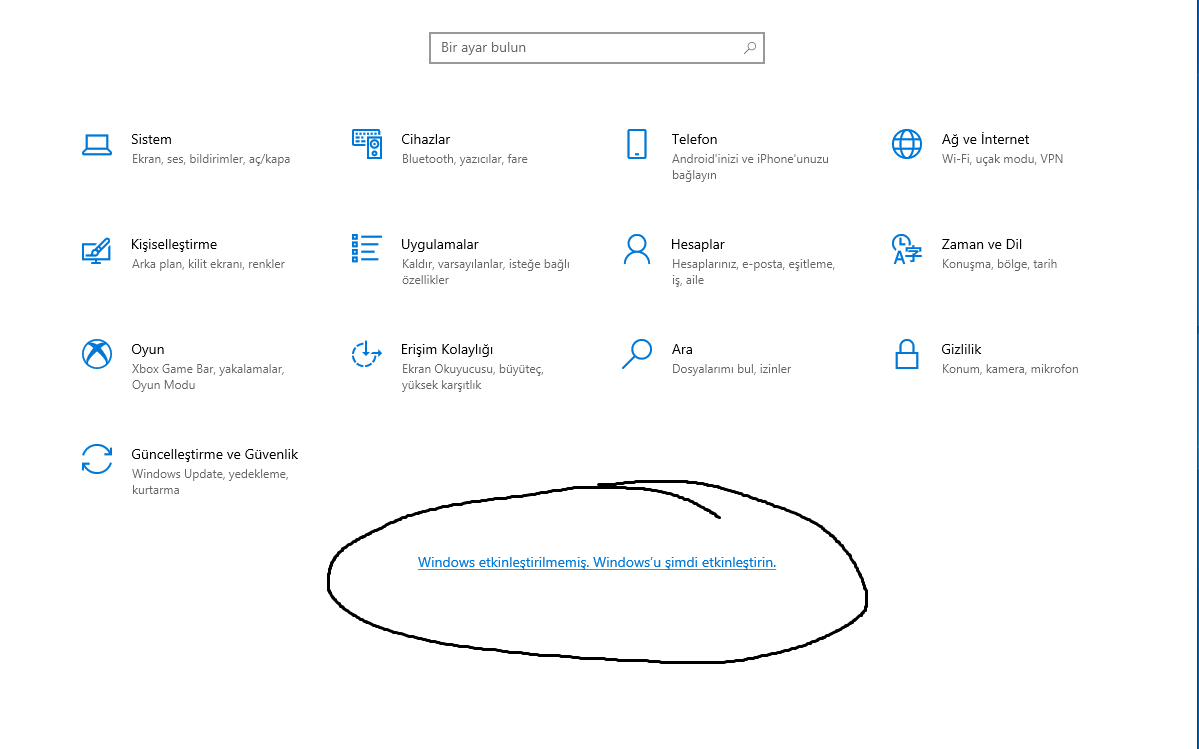Image resolution: width=1199 pixels, height=749 pixels.
Task: Open the Sistem settings title
Action: tap(151, 139)
